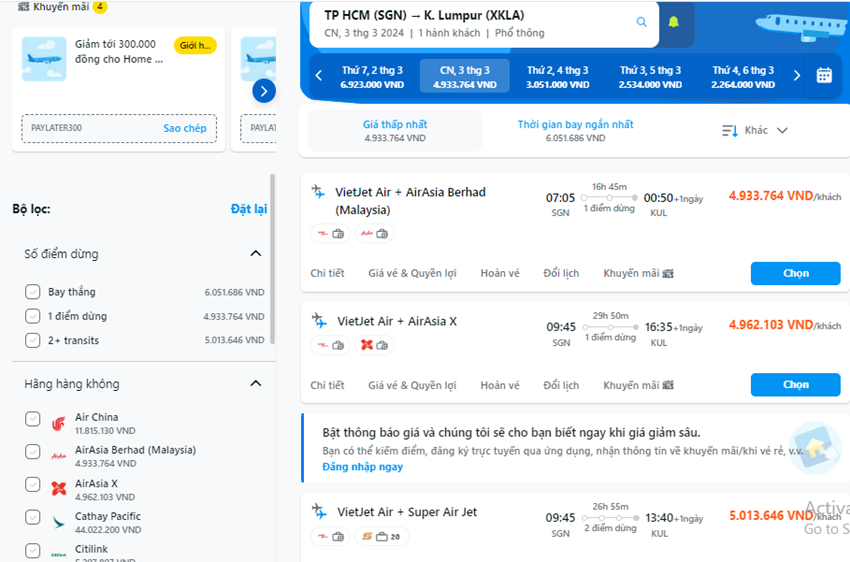Switch to Thời gian bay ngắn nhất tab
Viewport: 850px width, 562px height.
point(575,131)
